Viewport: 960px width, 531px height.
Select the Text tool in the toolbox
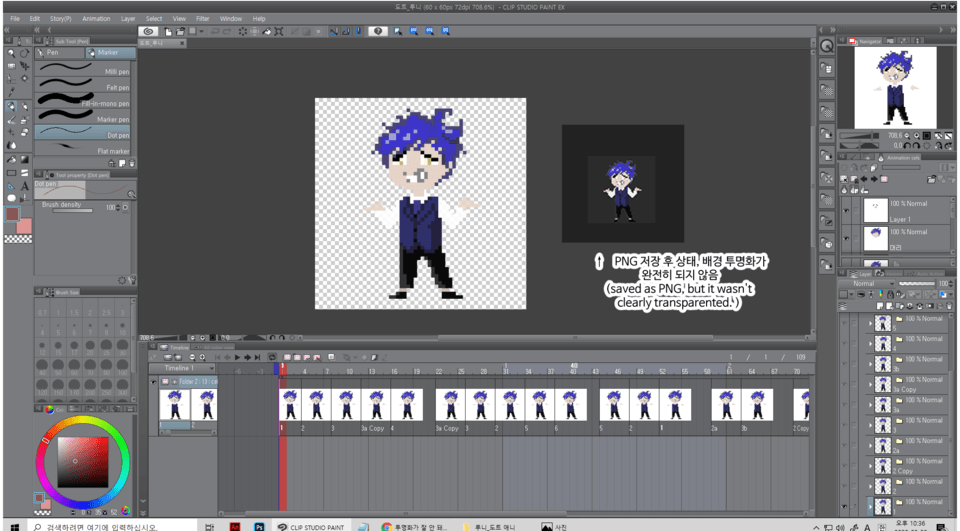pos(25,187)
